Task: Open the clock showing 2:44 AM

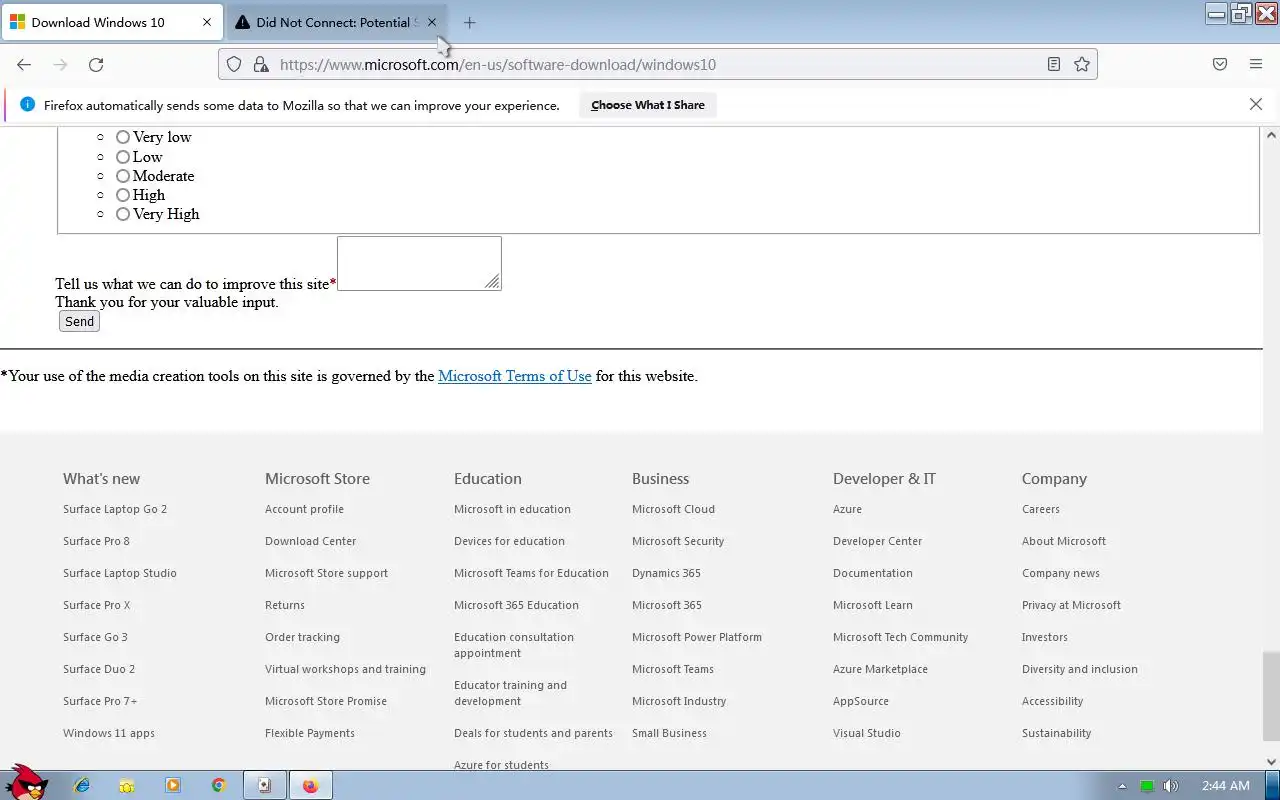Action: coord(1226,786)
